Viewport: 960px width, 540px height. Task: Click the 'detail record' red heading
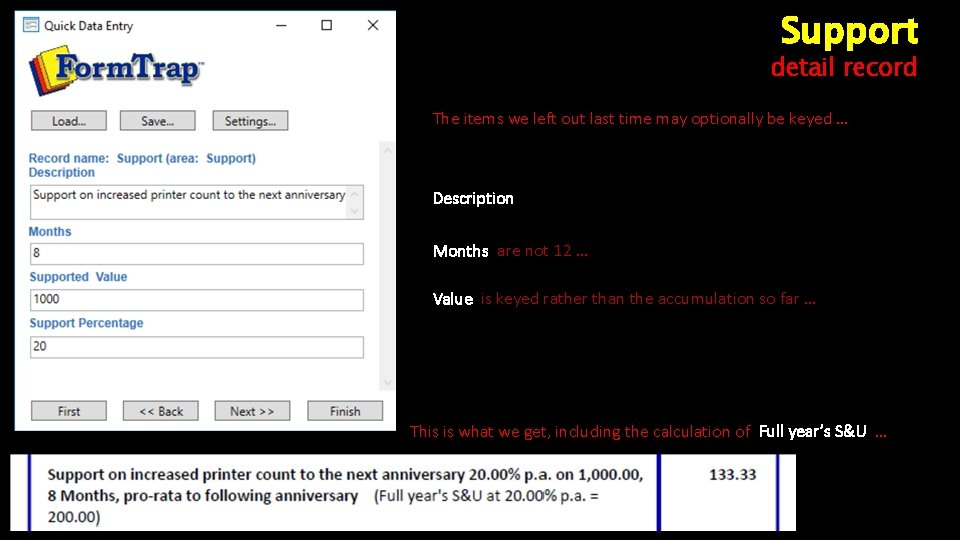(x=844, y=67)
